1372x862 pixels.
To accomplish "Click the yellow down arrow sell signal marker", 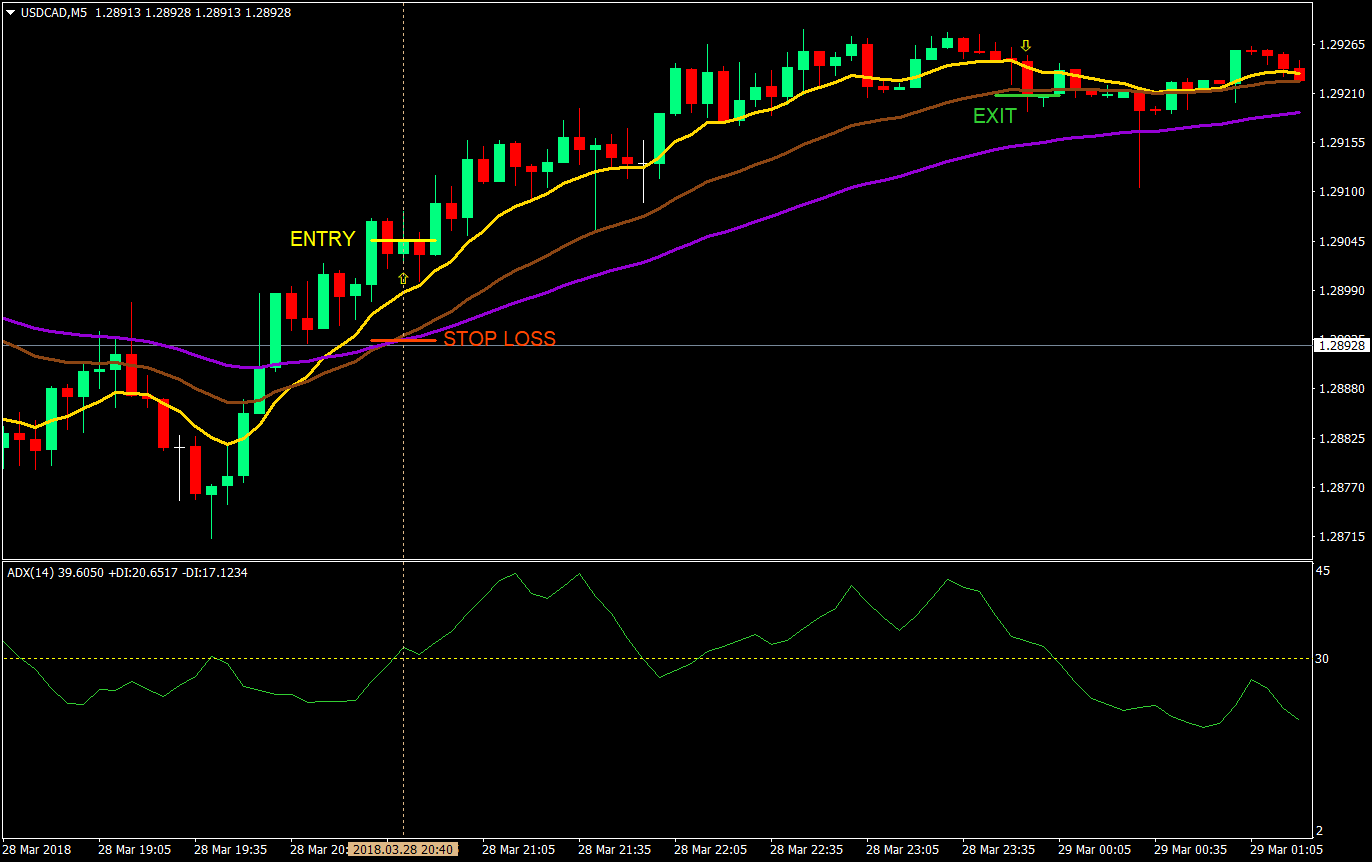I will [x=1026, y=45].
